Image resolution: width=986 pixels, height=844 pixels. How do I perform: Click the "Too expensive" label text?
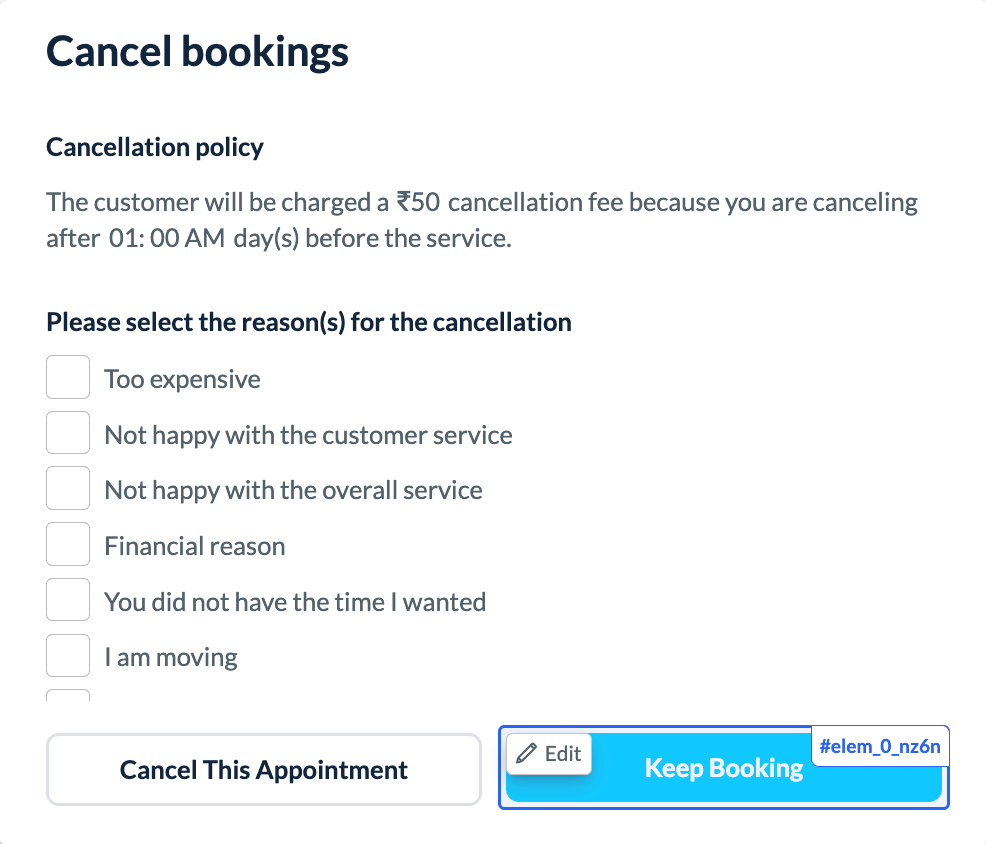[x=182, y=380]
